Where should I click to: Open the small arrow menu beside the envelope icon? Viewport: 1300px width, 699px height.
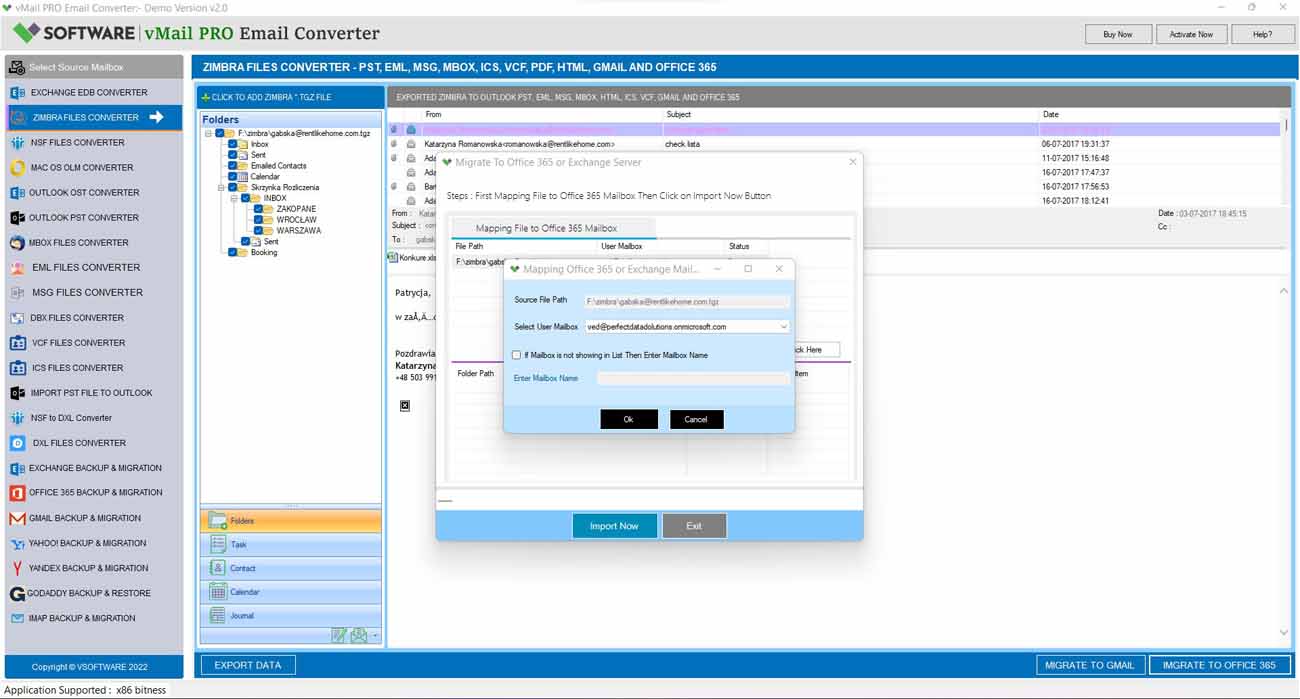(375, 636)
